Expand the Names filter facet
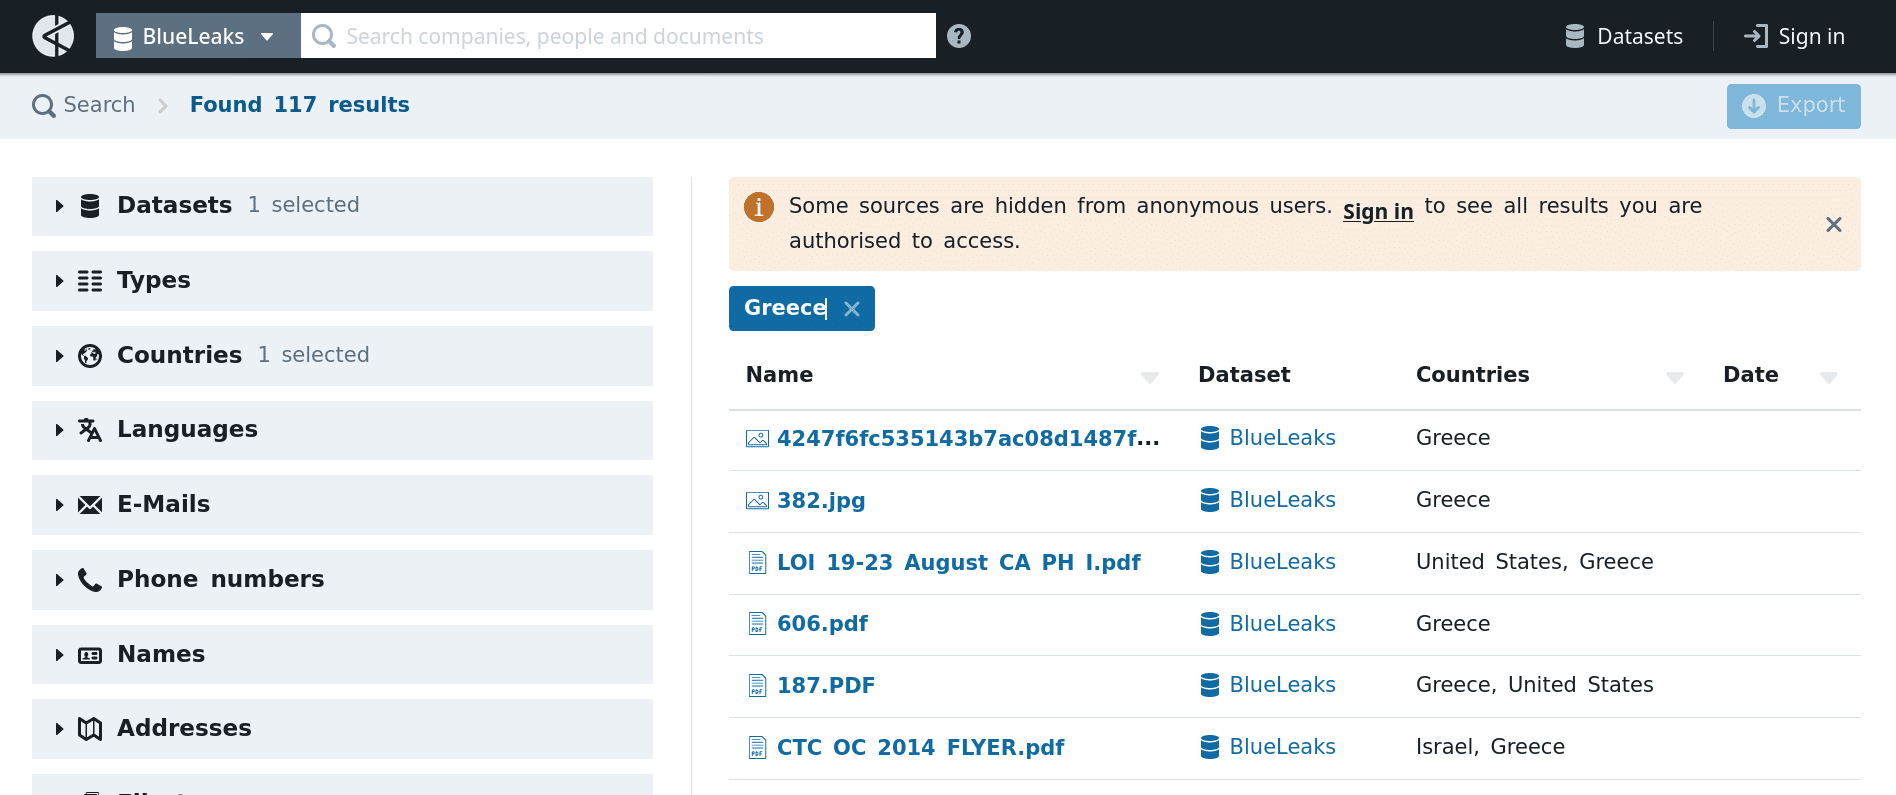The width and height of the screenshot is (1896, 795). click(x=342, y=654)
